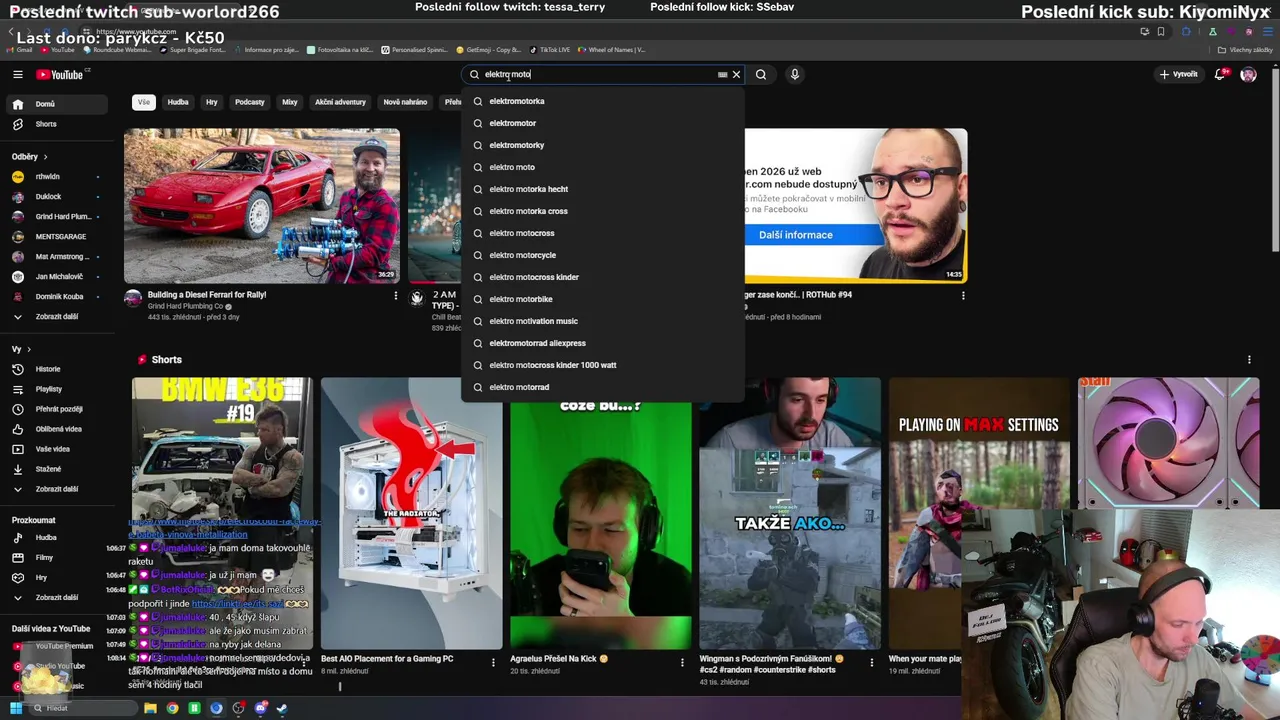Select the Mixy filter chip
The image size is (1280, 720).
[290, 102]
